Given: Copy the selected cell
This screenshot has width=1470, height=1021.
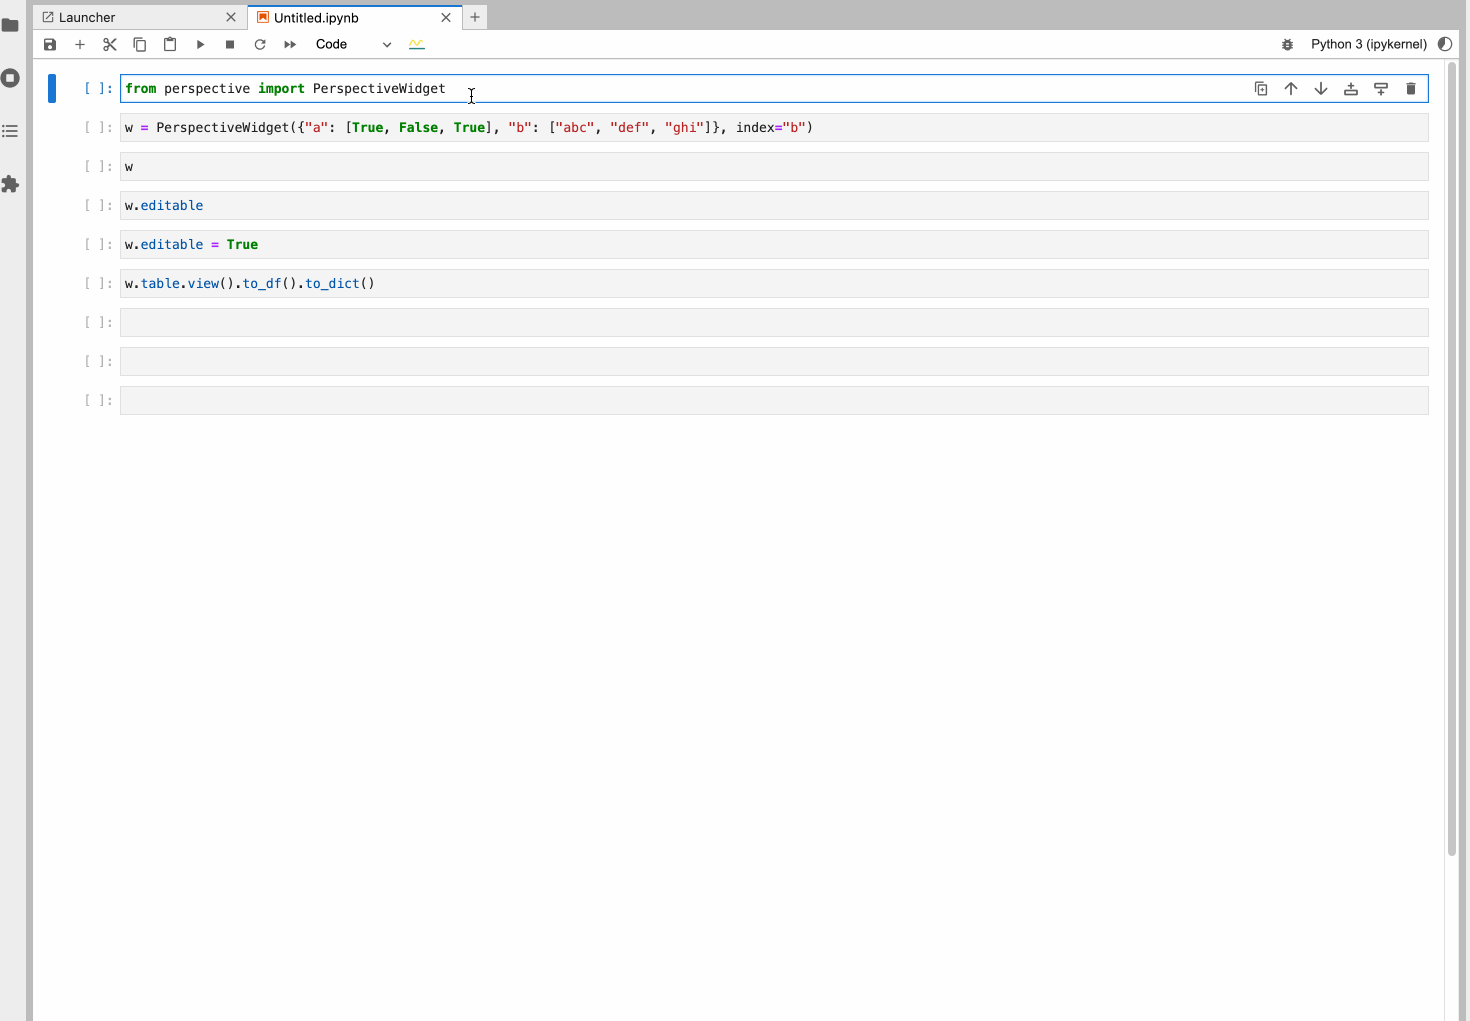Looking at the screenshot, I should (x=140, y=44).
